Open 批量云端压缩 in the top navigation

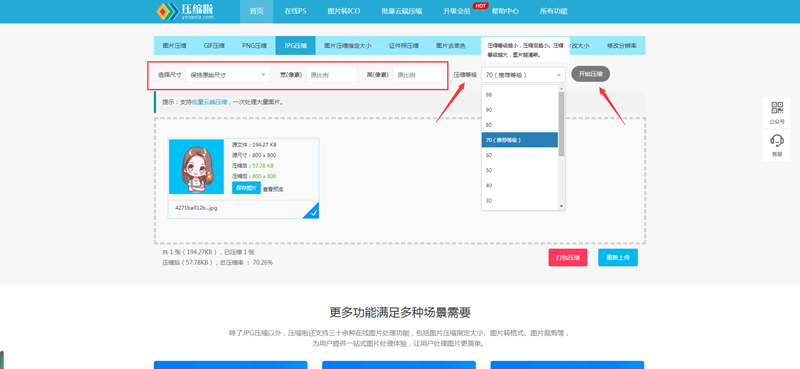(x=402, y=11)
